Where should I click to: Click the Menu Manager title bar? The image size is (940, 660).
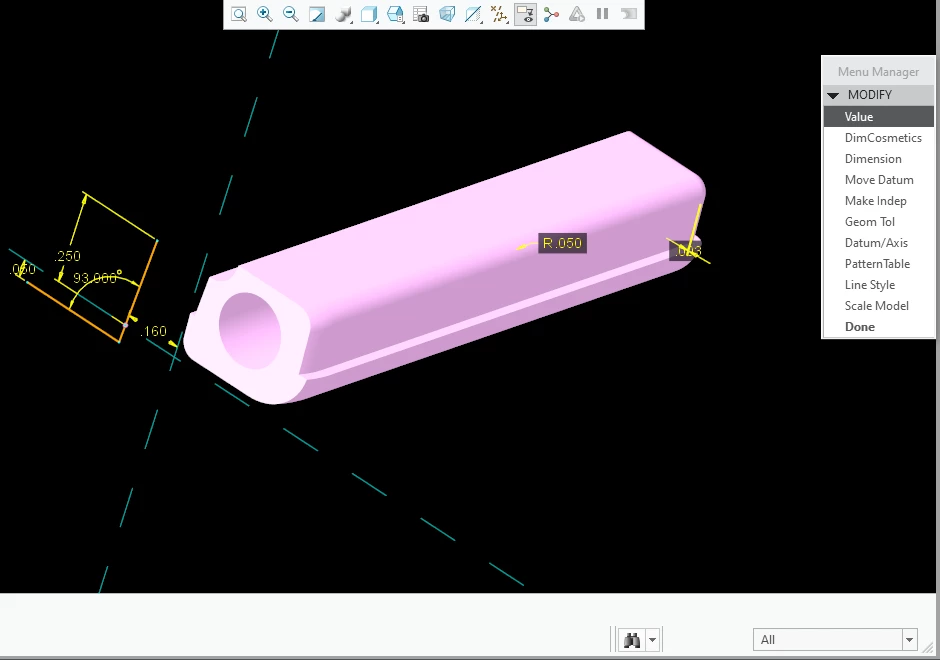pos(878,72)
